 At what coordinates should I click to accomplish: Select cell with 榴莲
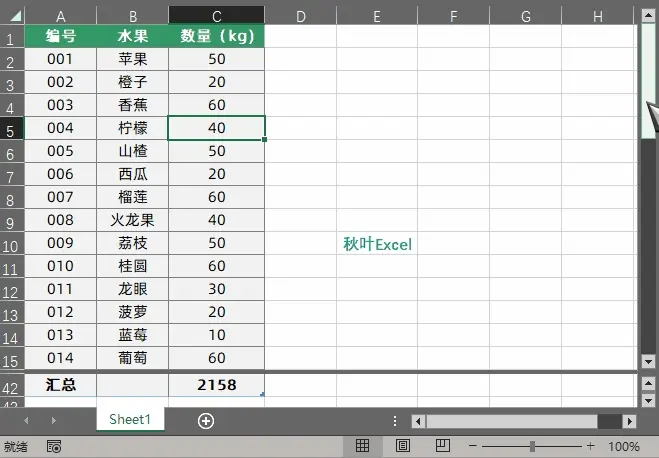(132, 197)
